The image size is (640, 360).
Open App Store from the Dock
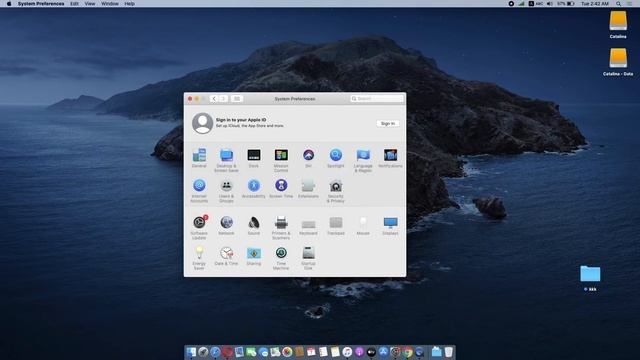(x=383, y=352)
